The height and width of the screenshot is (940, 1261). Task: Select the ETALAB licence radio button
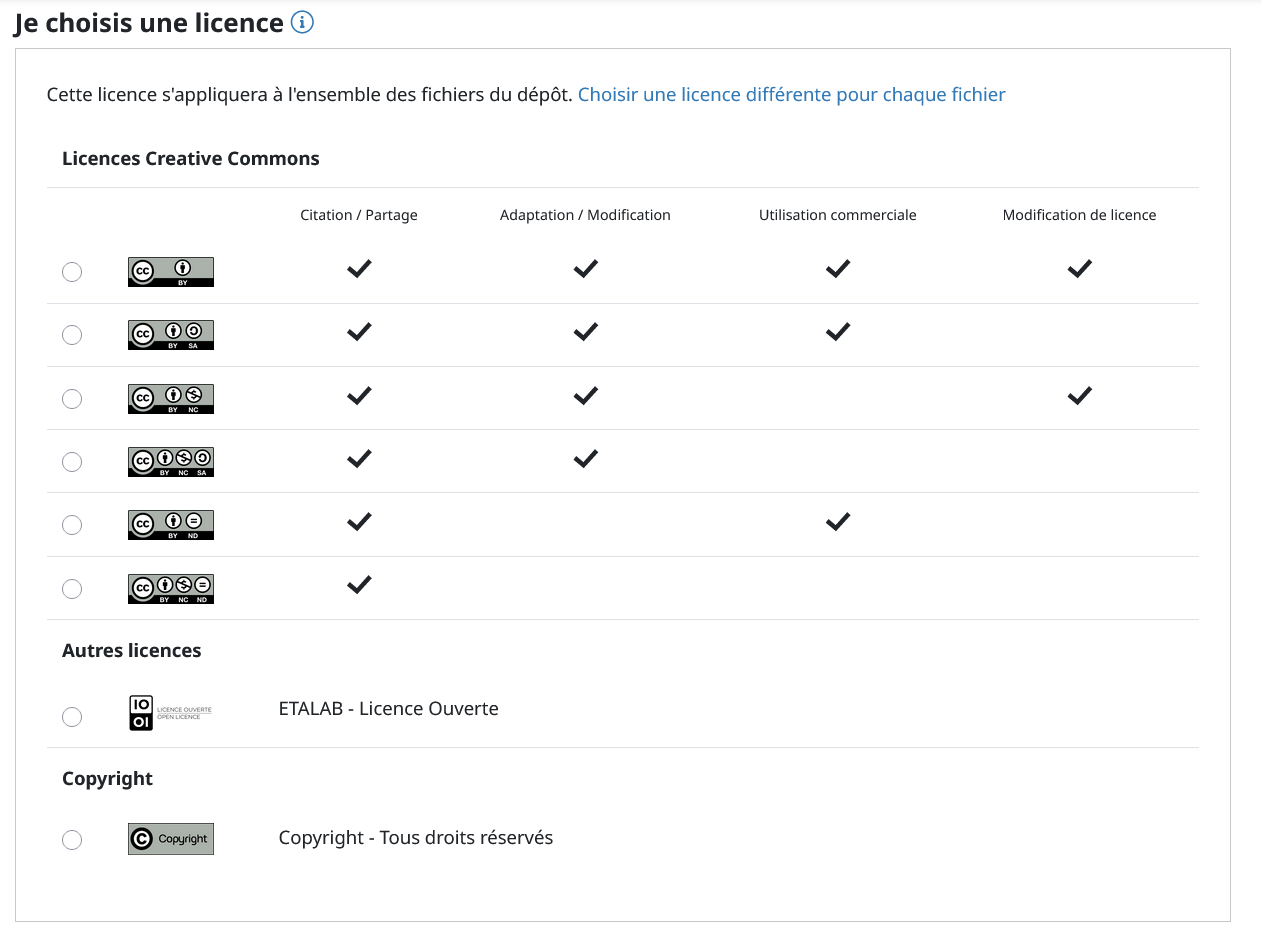point(72,717)
